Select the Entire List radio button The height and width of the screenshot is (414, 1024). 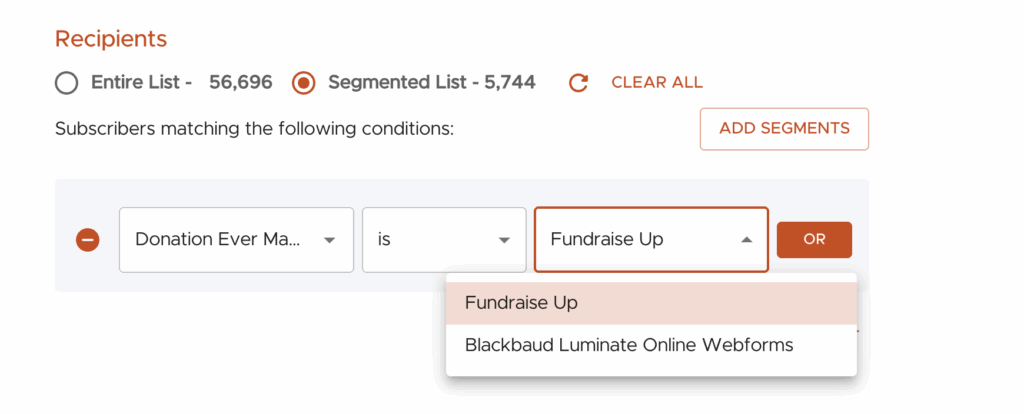[x=66, y=83]
